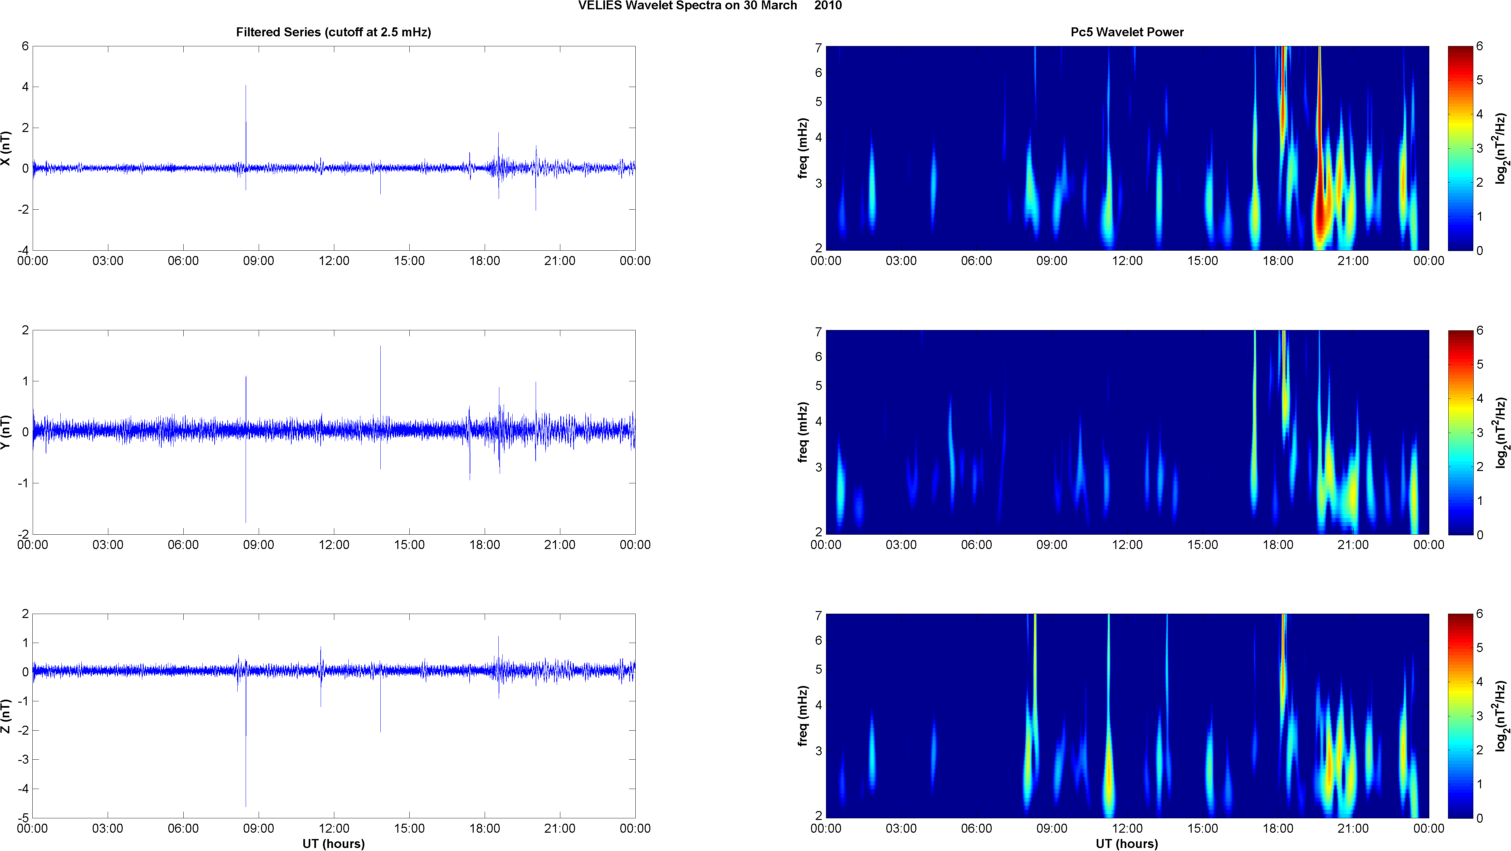The image size is (1511, 851).
Task: Click the title 'VELIES Wavelet Spectra on 30 March'
Action: pos(687,6)
